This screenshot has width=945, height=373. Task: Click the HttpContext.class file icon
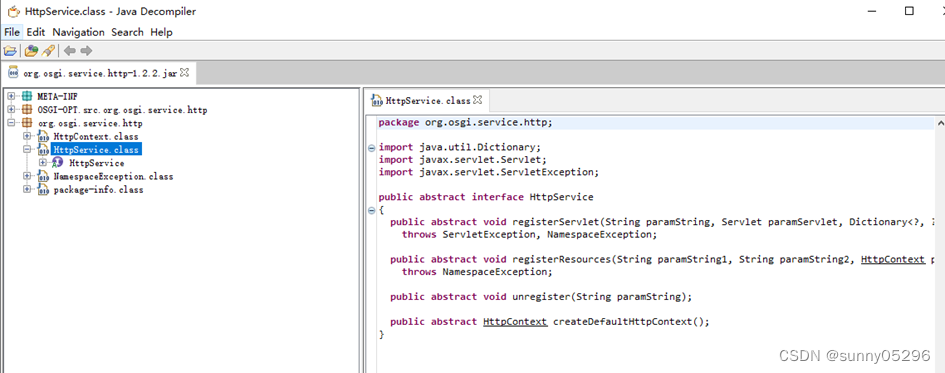coord(43,137)
